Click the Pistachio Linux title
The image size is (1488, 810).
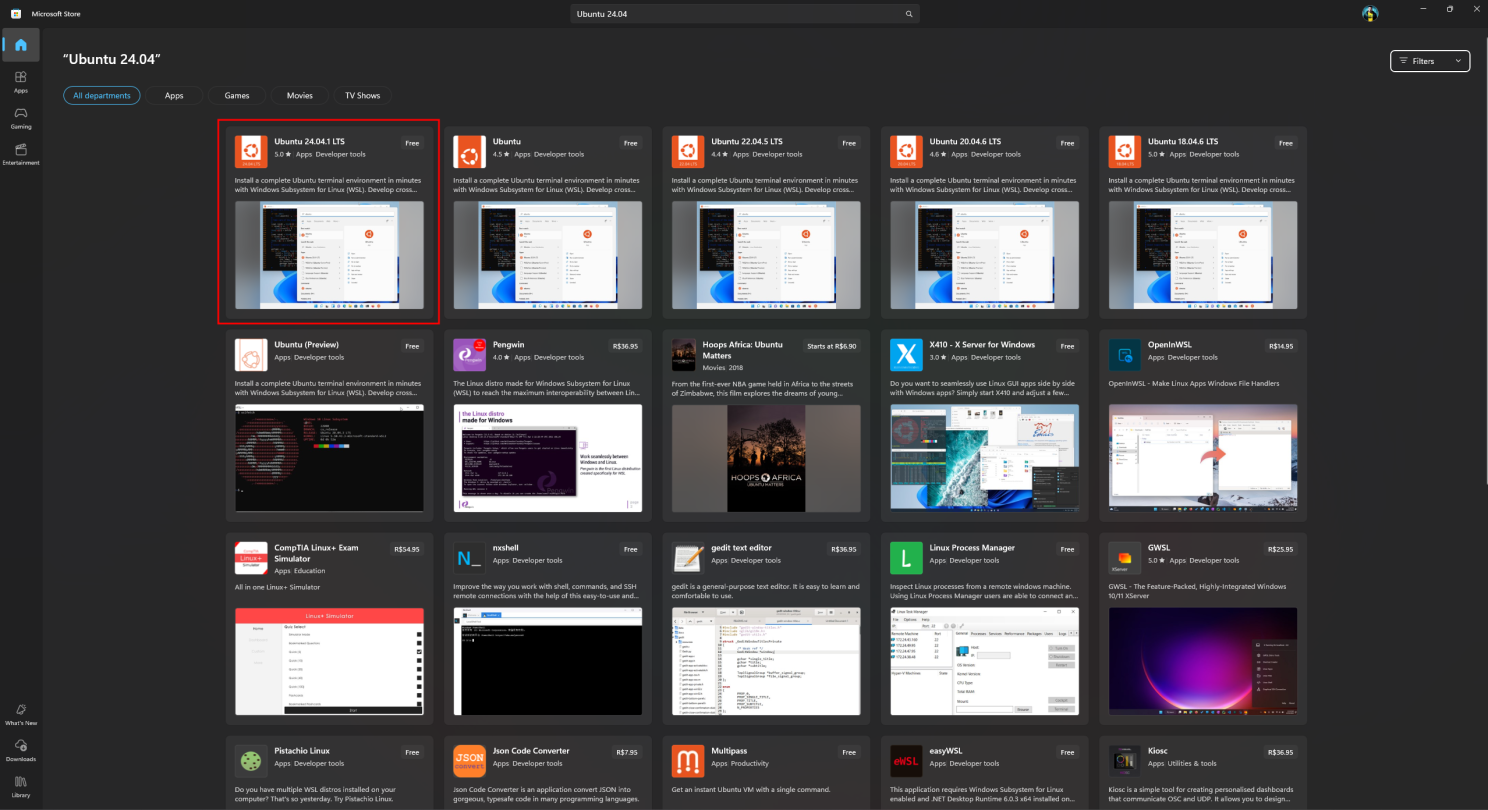[x=302, y=751]
